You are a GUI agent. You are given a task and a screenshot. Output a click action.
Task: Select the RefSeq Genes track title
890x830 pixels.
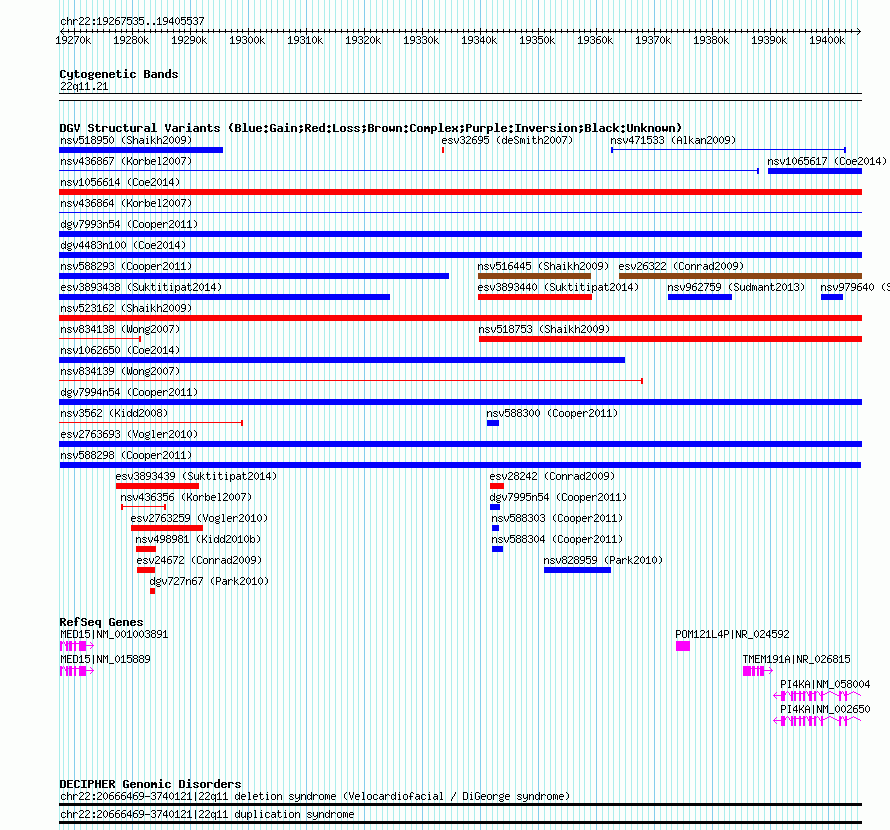click(101, 622)
